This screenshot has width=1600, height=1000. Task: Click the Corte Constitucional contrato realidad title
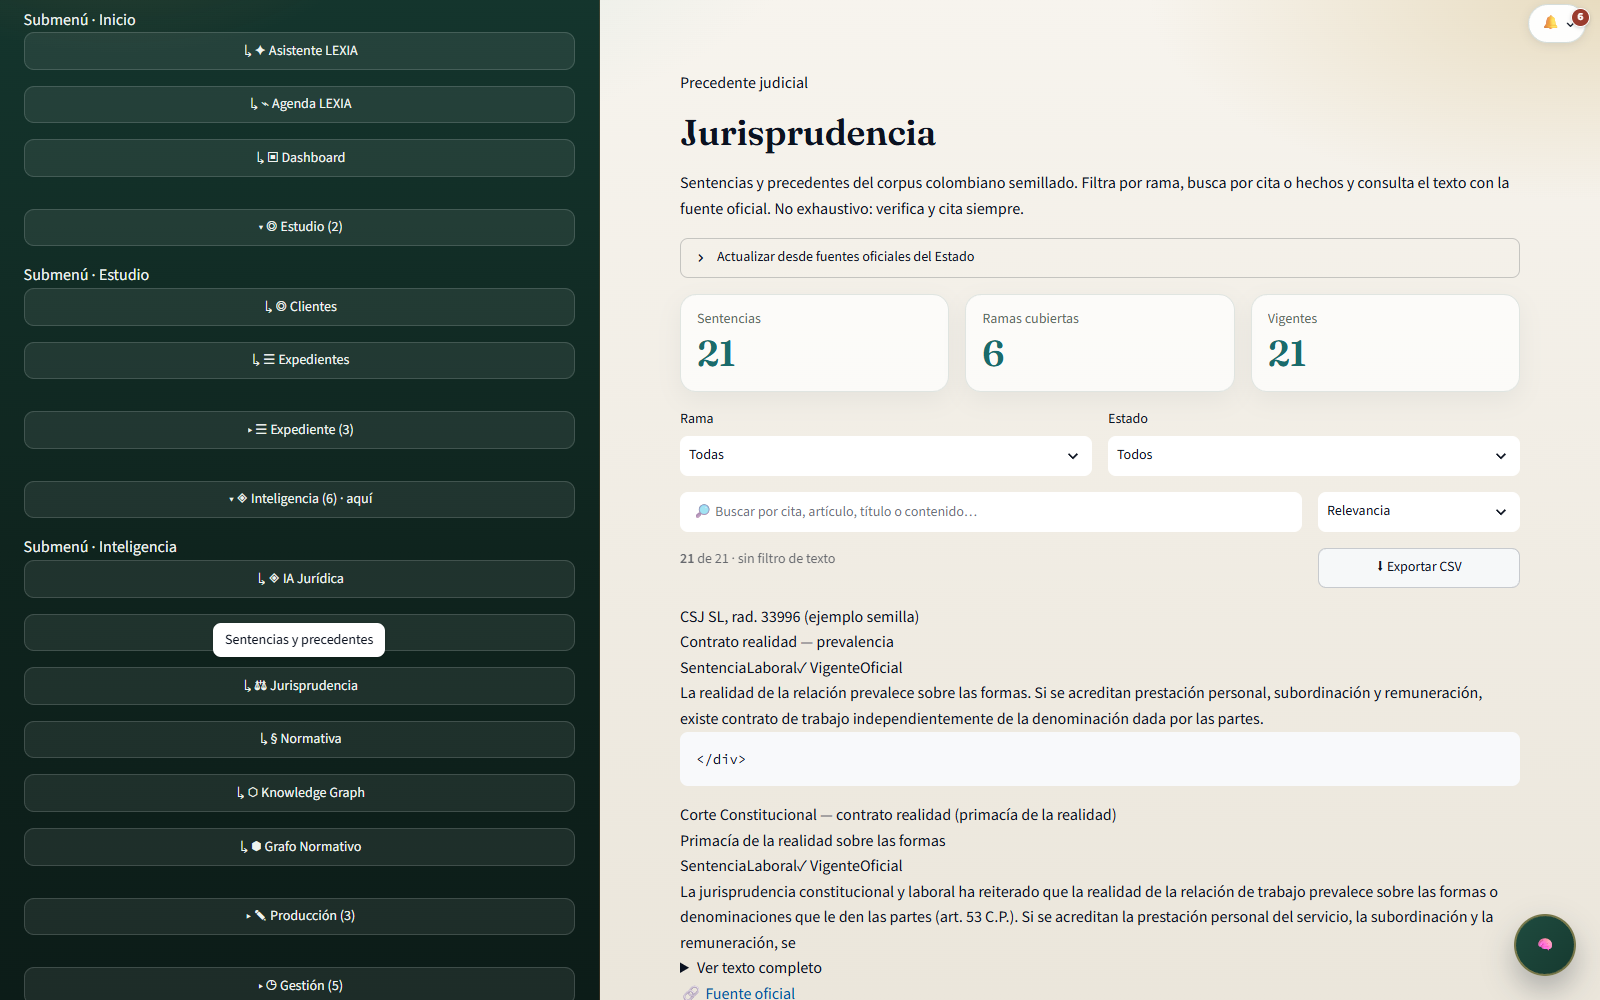coord(898,815)
